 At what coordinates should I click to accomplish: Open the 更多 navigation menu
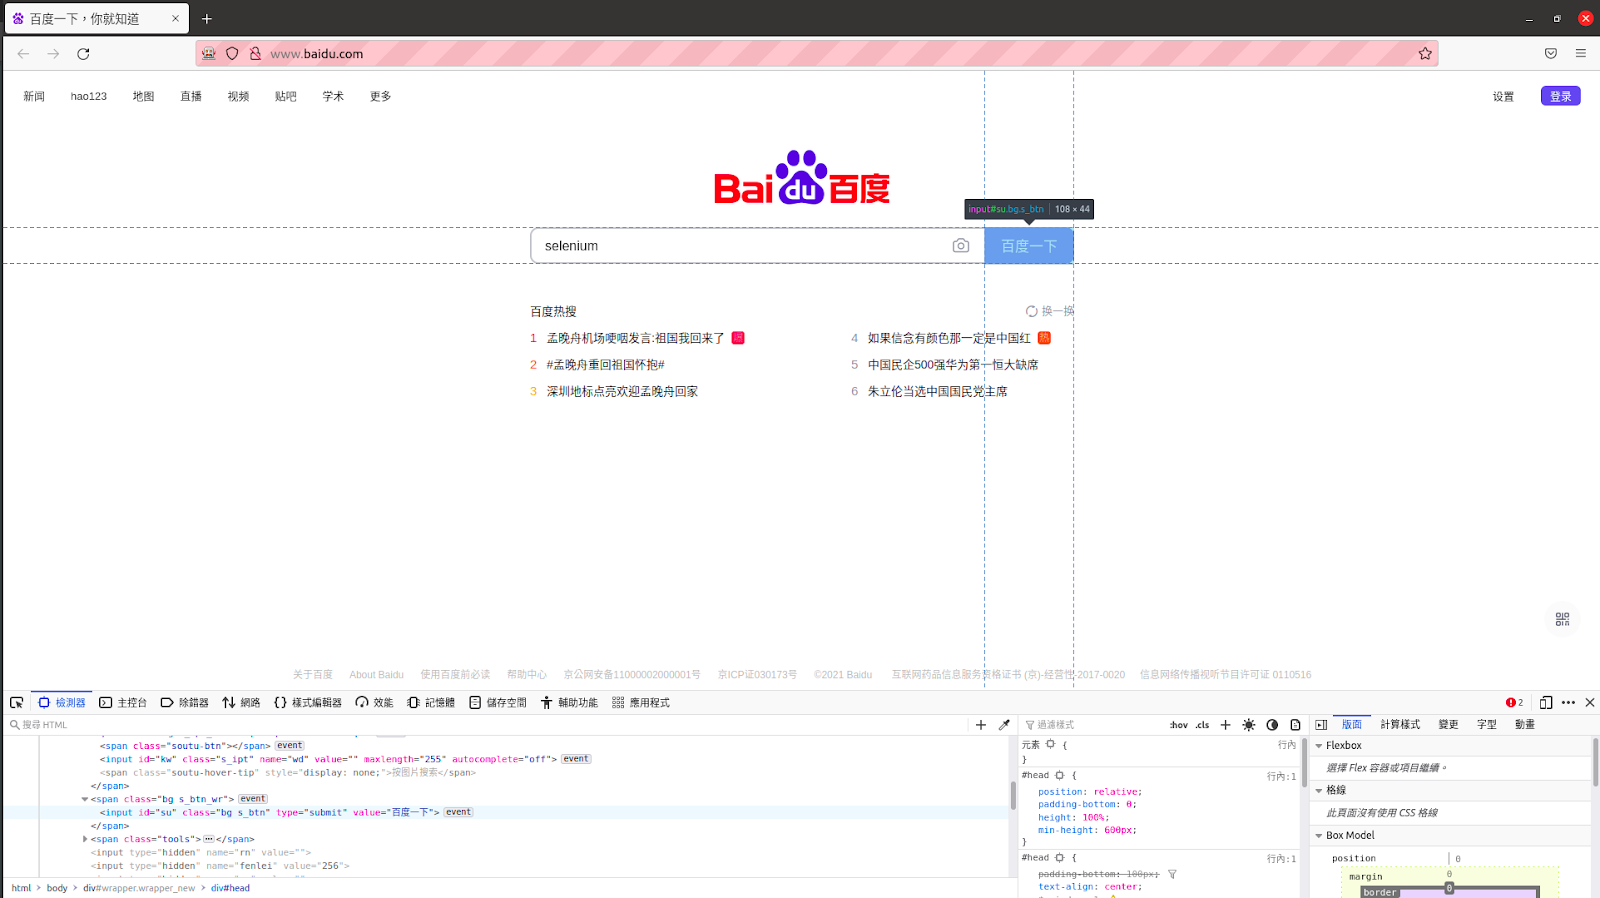pos(381,97)
